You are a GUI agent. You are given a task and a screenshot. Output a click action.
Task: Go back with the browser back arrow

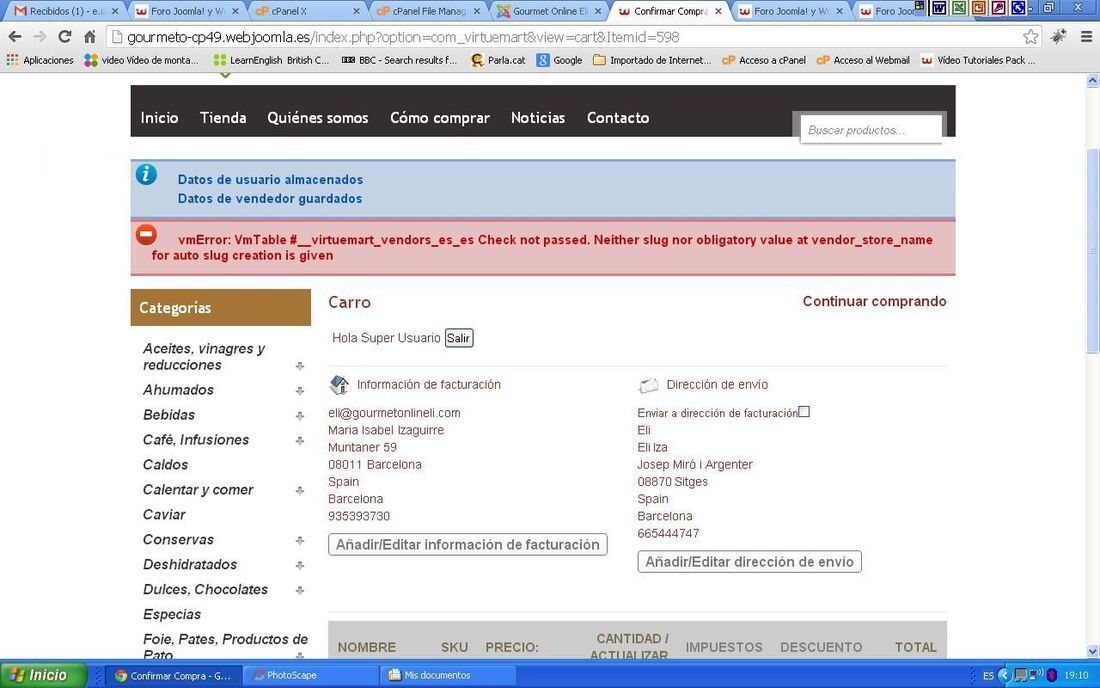(15, 36)
